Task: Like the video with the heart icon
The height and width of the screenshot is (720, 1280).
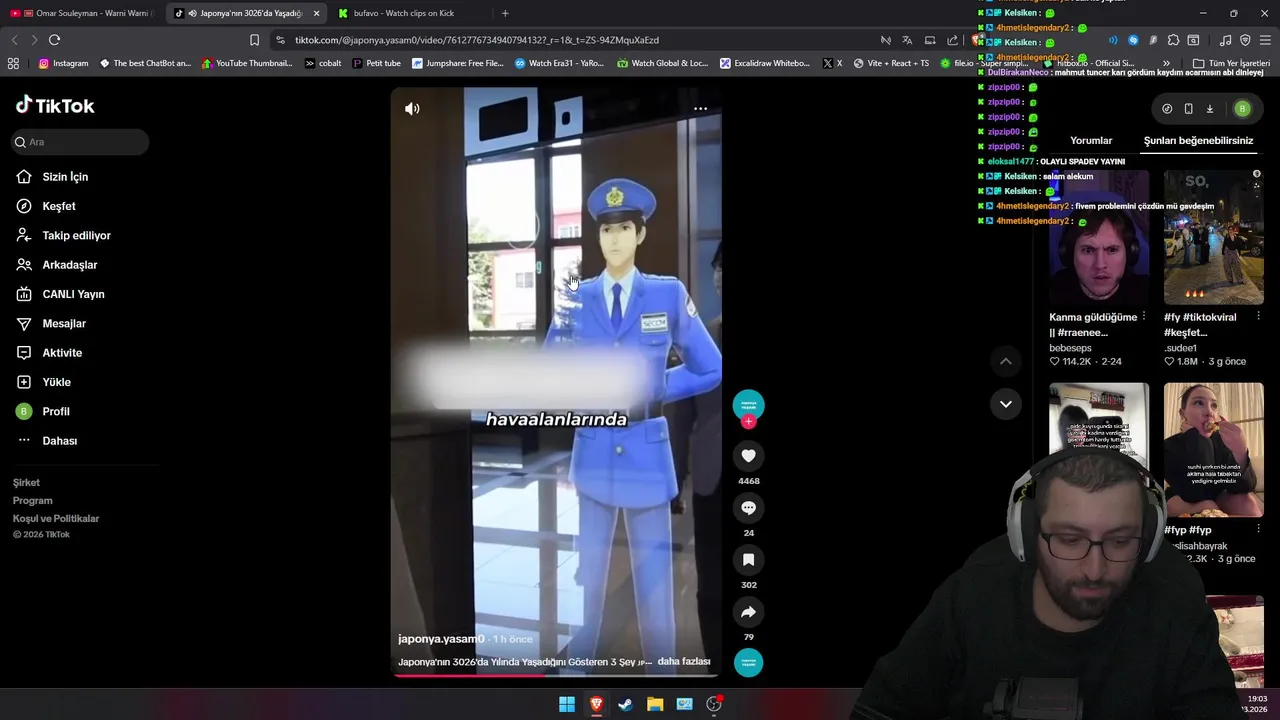Action: pos(748,456)
